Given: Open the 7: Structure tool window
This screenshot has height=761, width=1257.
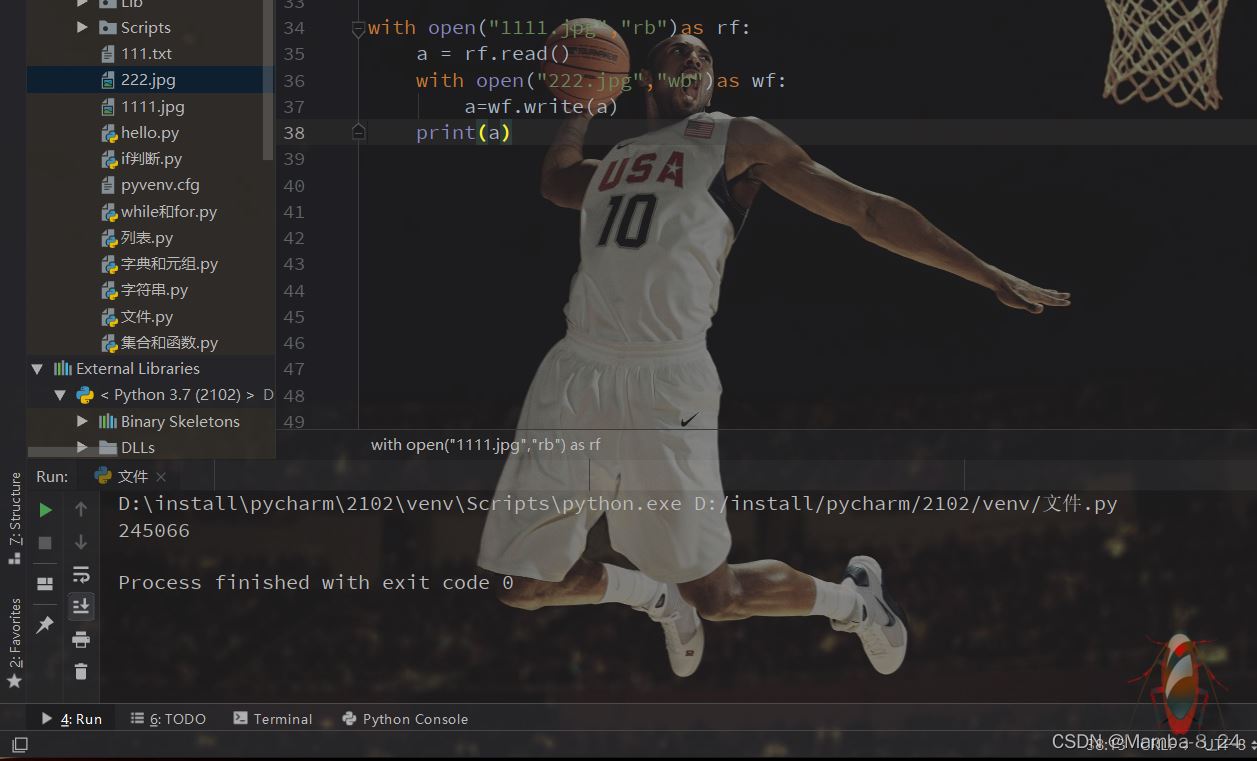Looking at the screenshot, I should click(x=14, y=518).
